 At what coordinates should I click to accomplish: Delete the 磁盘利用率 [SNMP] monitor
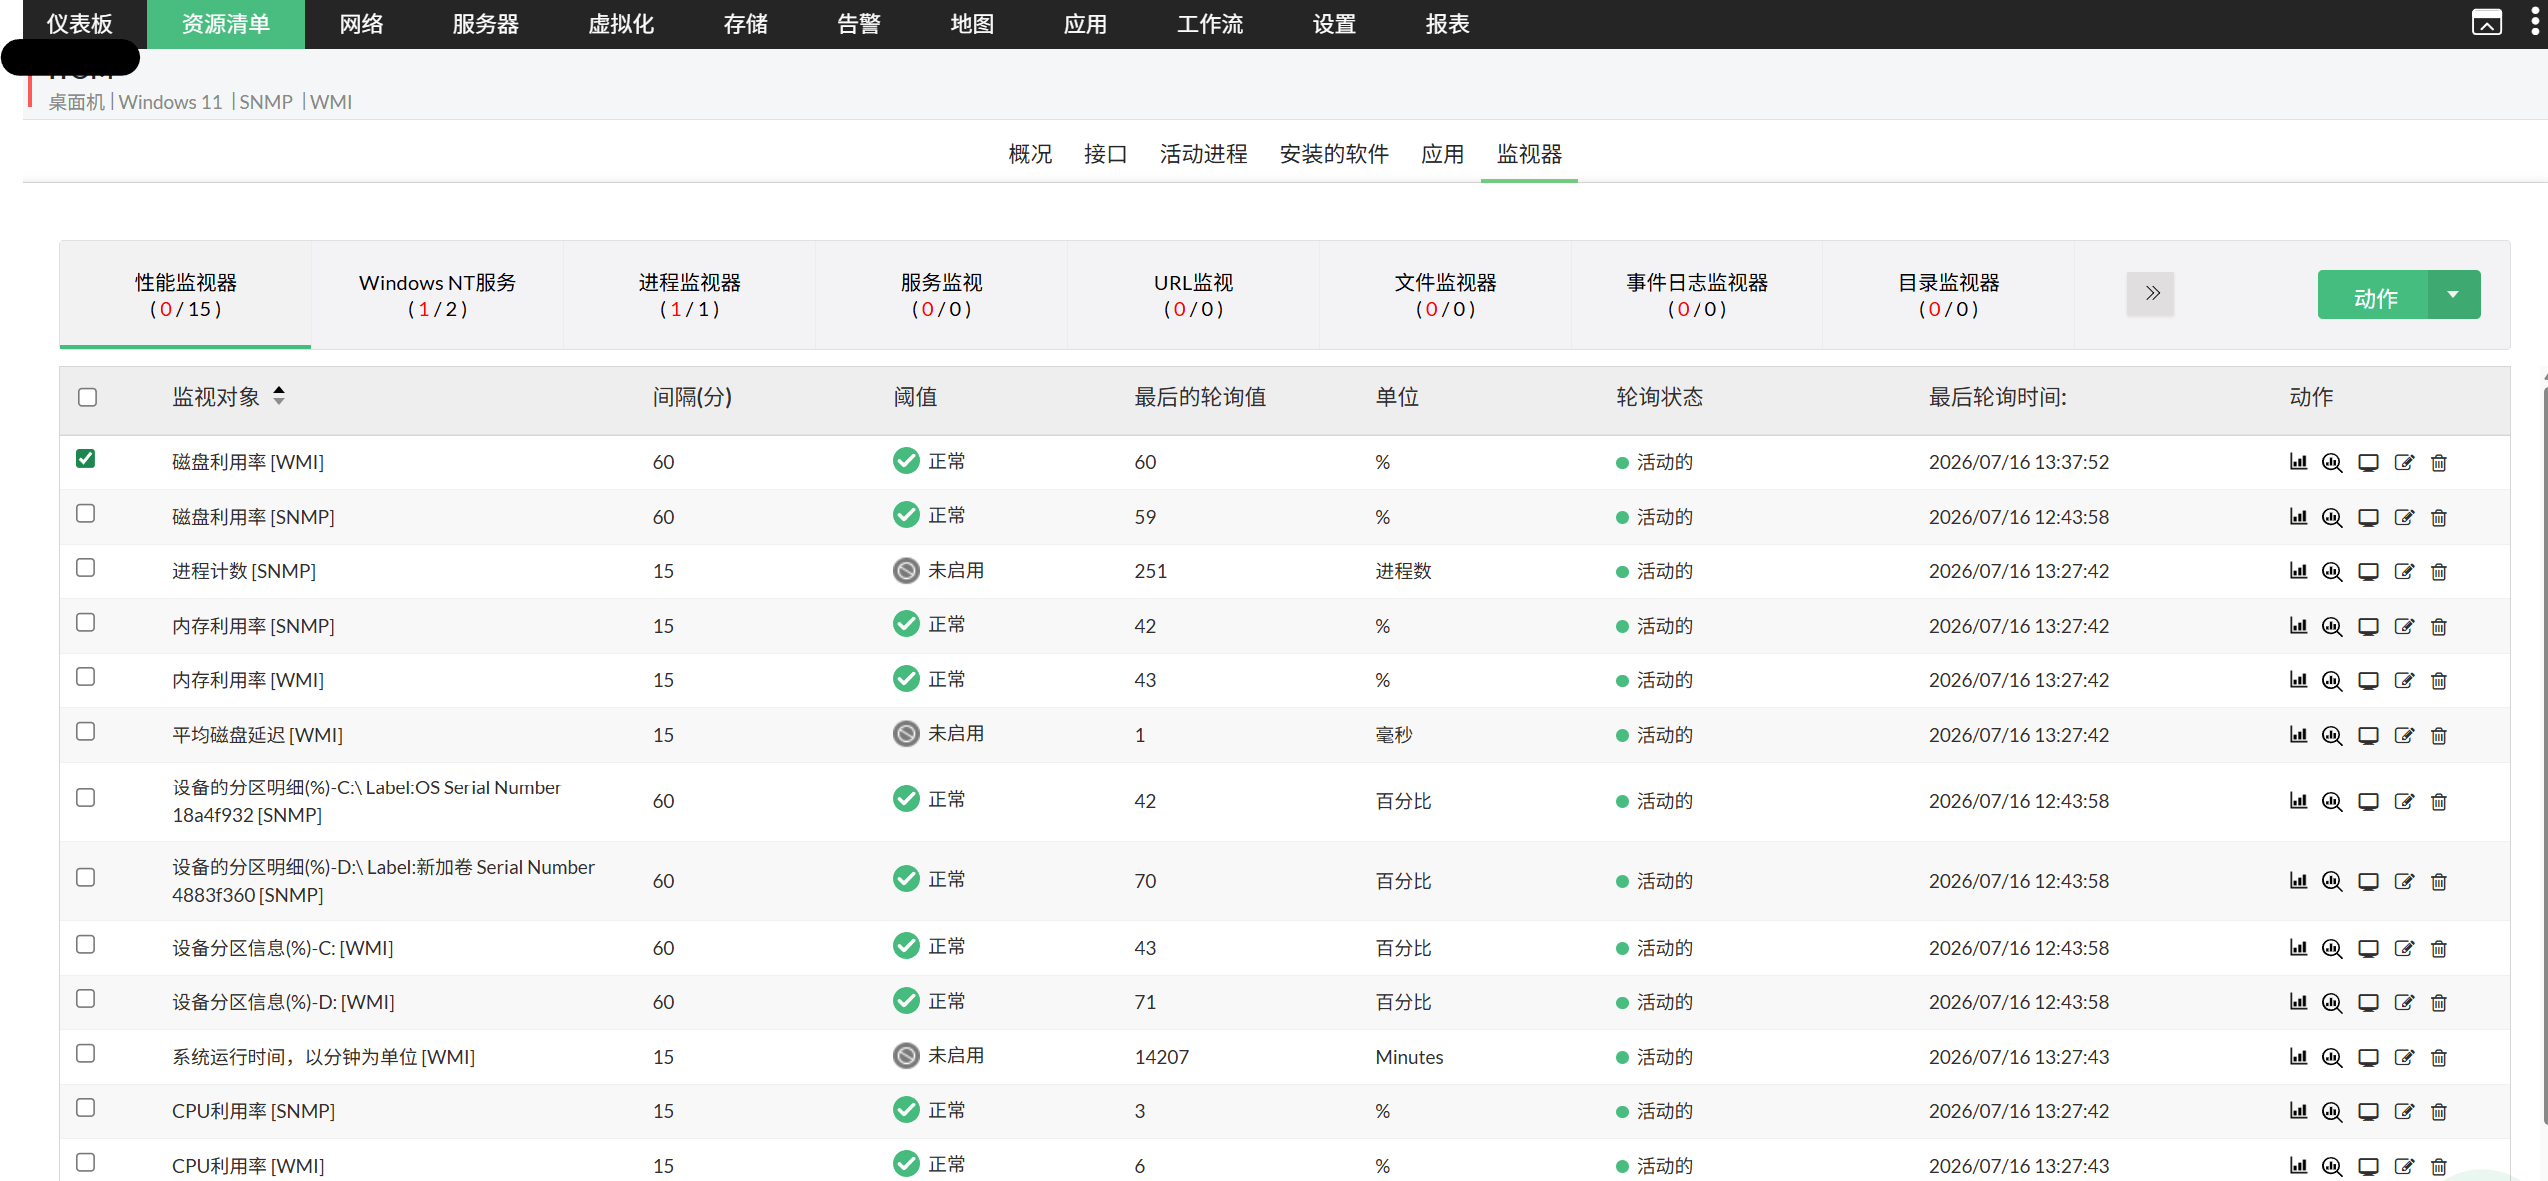tap(2439, 517)
